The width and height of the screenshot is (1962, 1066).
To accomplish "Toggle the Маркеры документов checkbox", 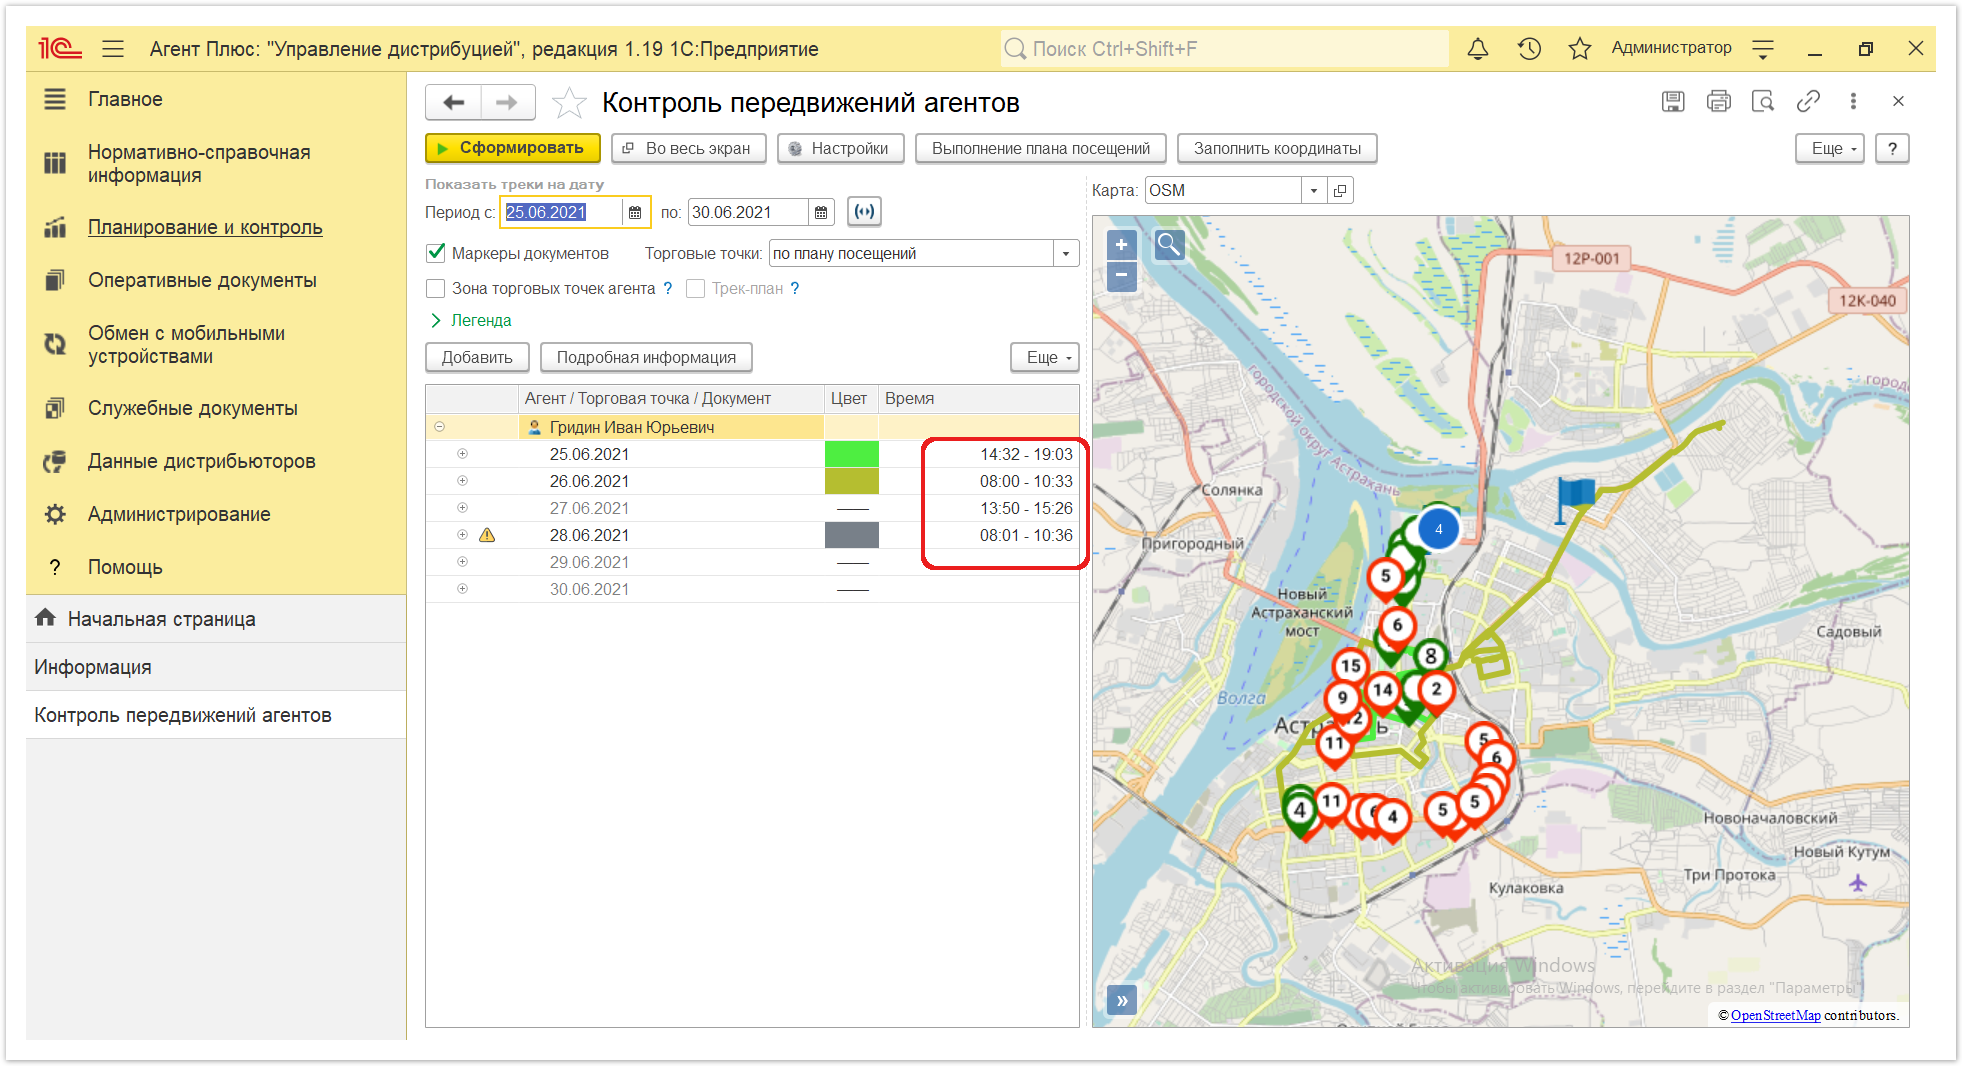I will point(436,253).
